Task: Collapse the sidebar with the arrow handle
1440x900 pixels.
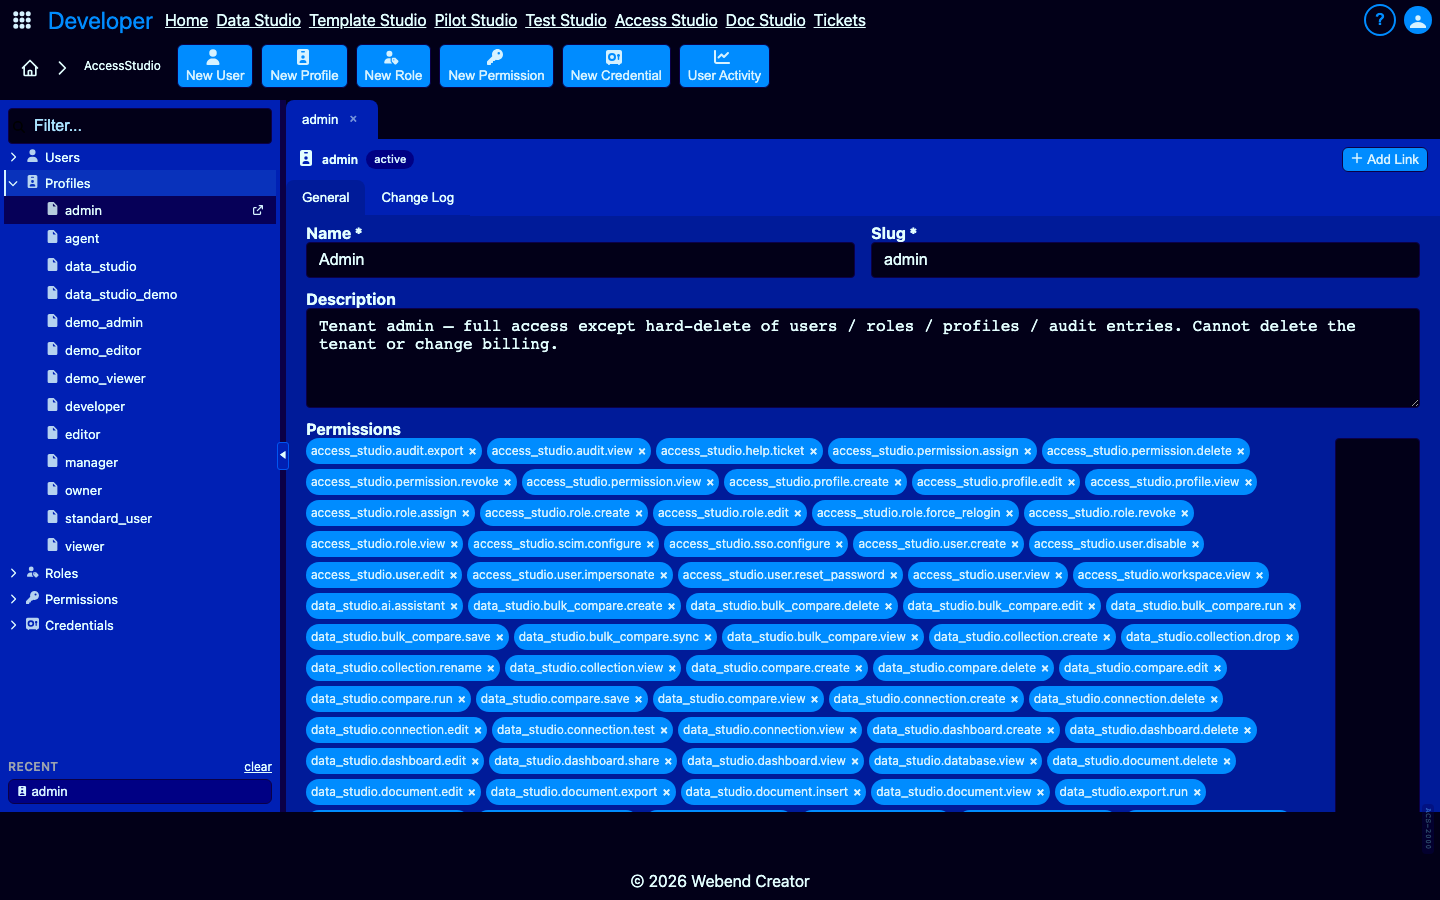Action: click(283, 455)
